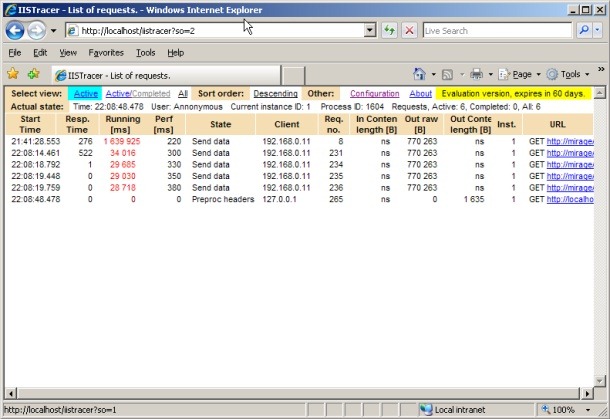610x419 pixels.
Task: Click the Live Search input box
Action: (x=497, y=30)
